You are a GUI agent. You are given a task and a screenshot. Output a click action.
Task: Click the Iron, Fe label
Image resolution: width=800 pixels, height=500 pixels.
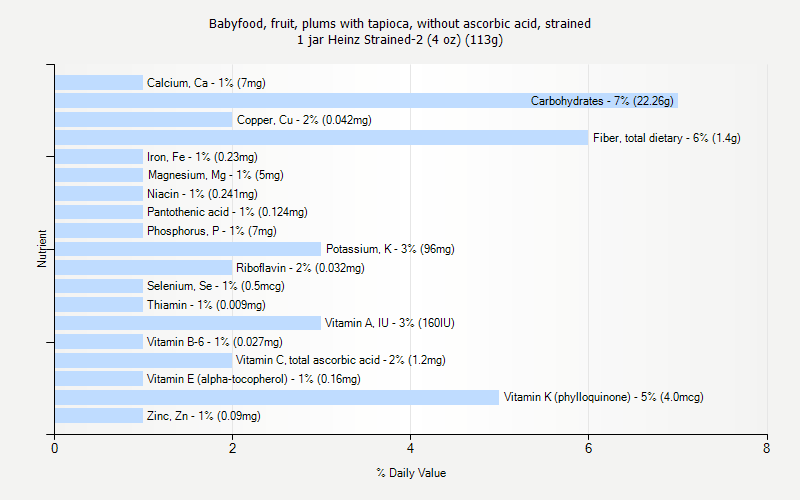[x=202, y=157]
